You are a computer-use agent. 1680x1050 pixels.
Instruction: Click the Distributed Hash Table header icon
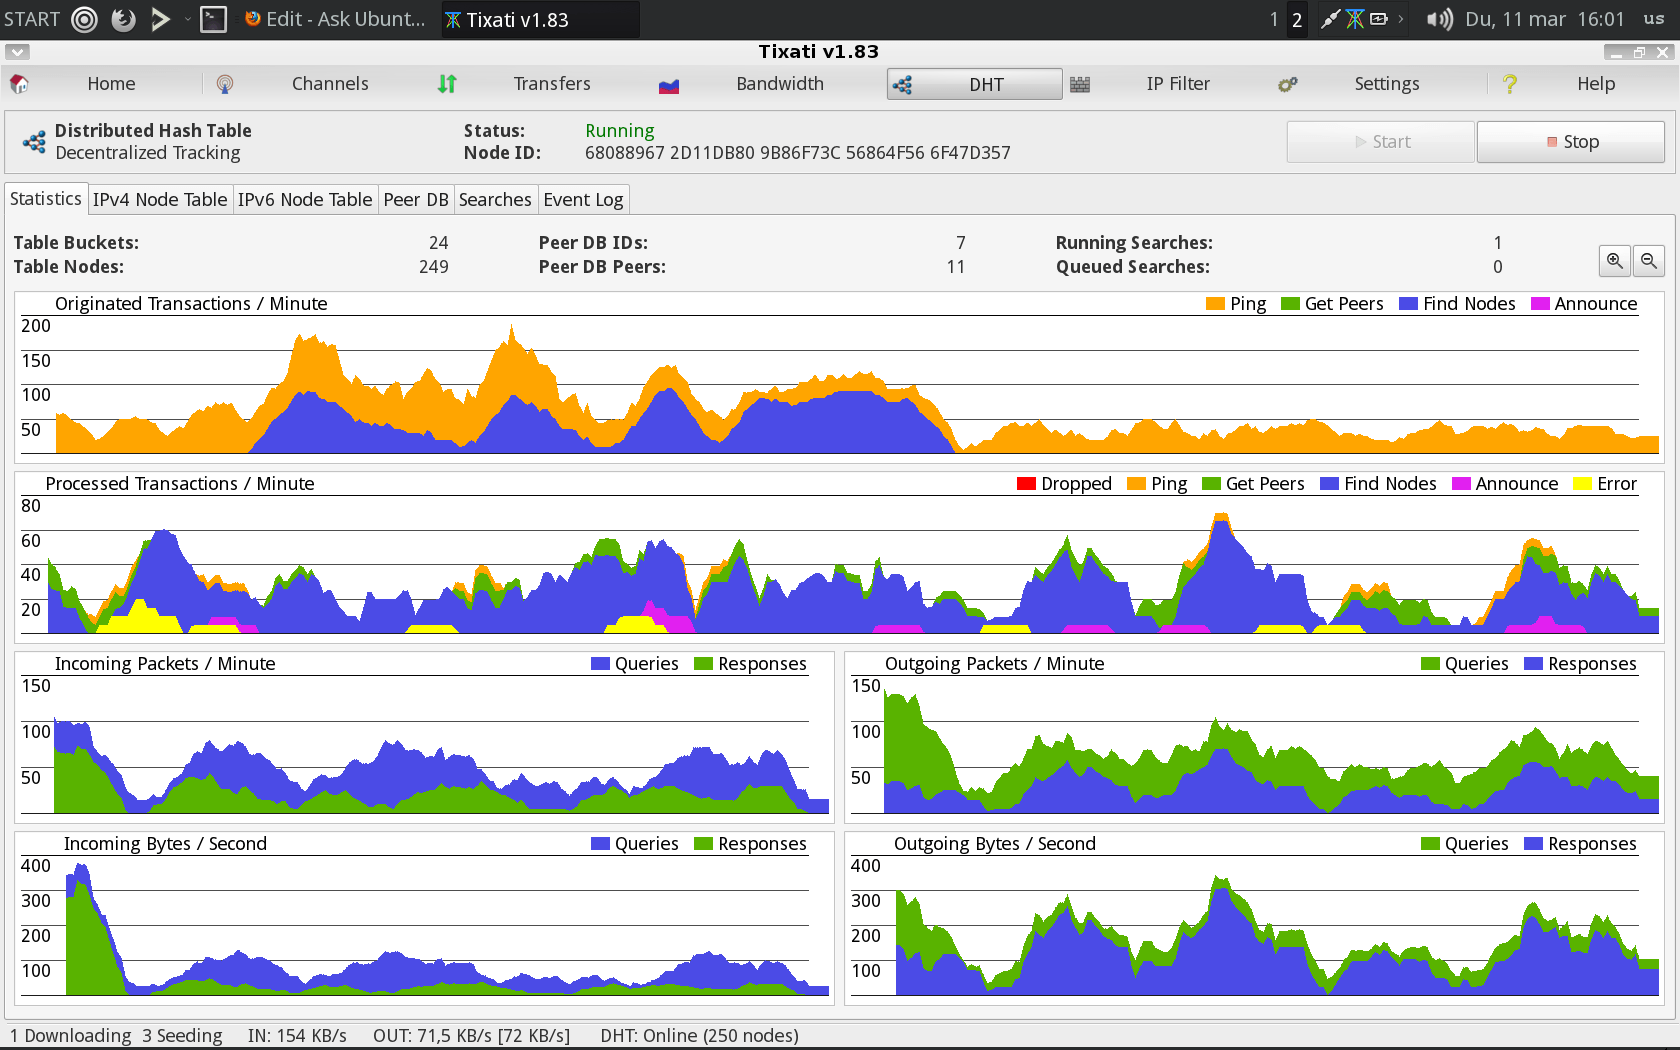click(x=34, y=142)
